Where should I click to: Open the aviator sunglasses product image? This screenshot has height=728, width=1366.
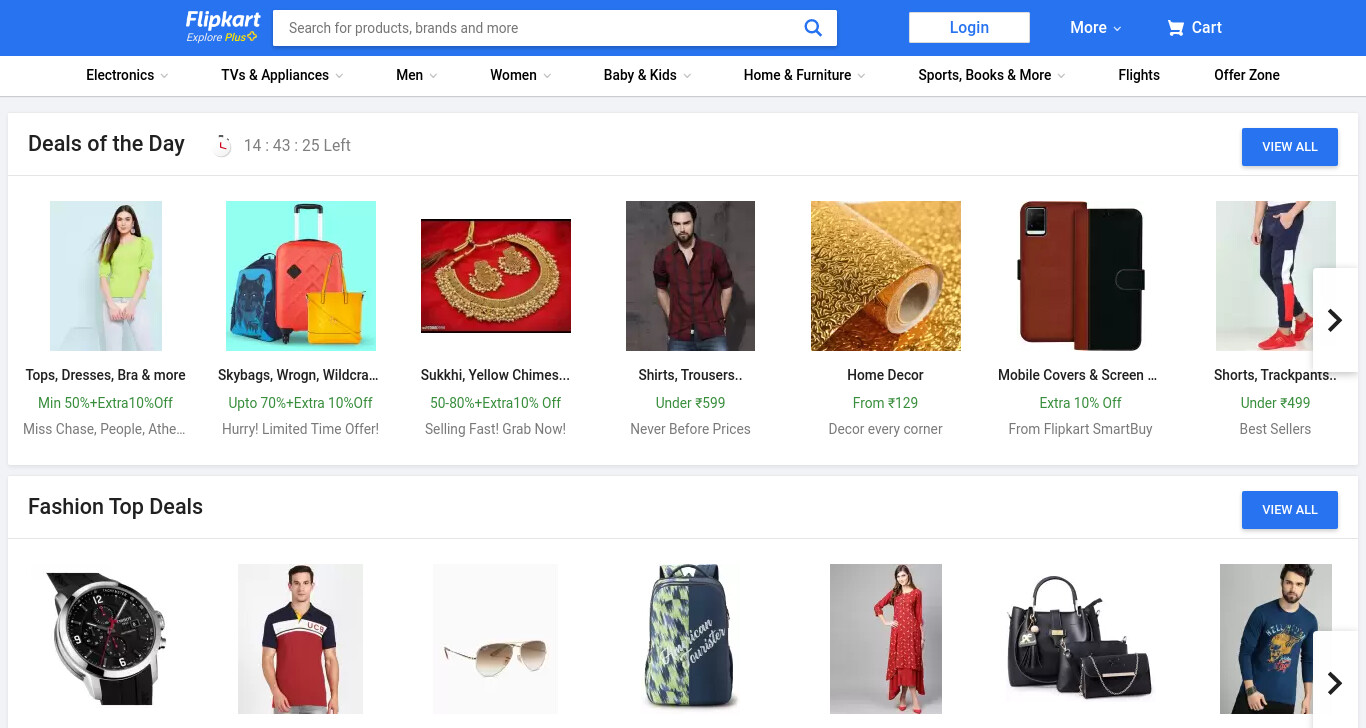[495, 639]
